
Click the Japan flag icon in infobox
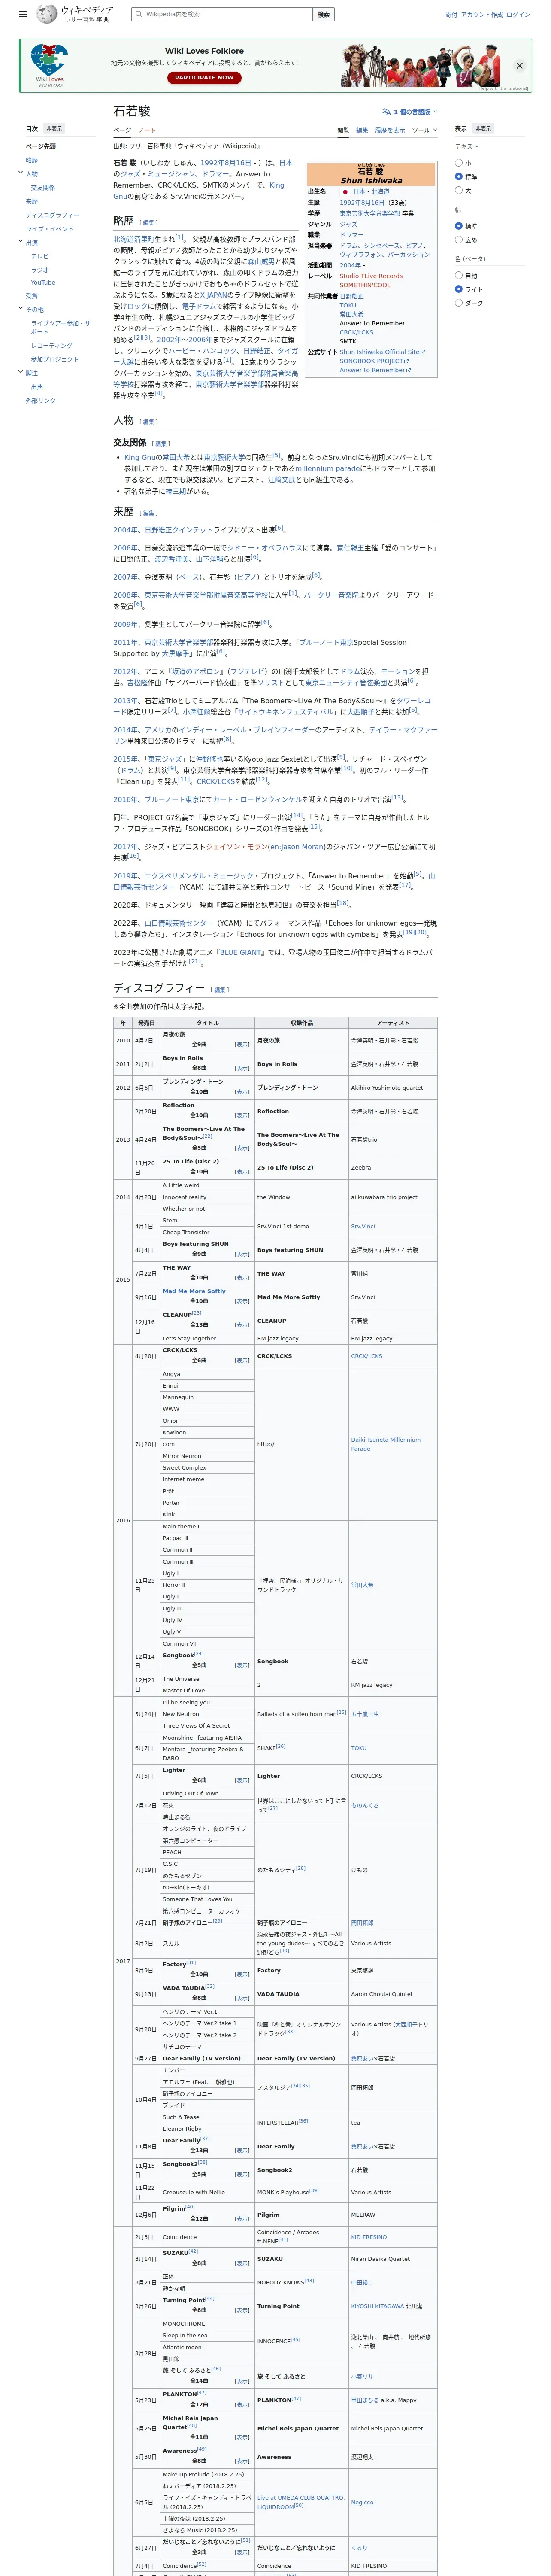pos(345,191)
